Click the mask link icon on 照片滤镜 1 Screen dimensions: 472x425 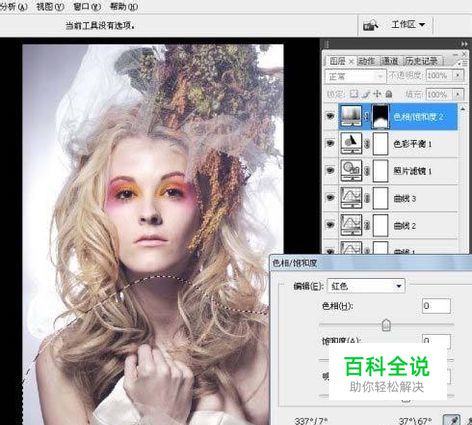(x=367, y=171)
